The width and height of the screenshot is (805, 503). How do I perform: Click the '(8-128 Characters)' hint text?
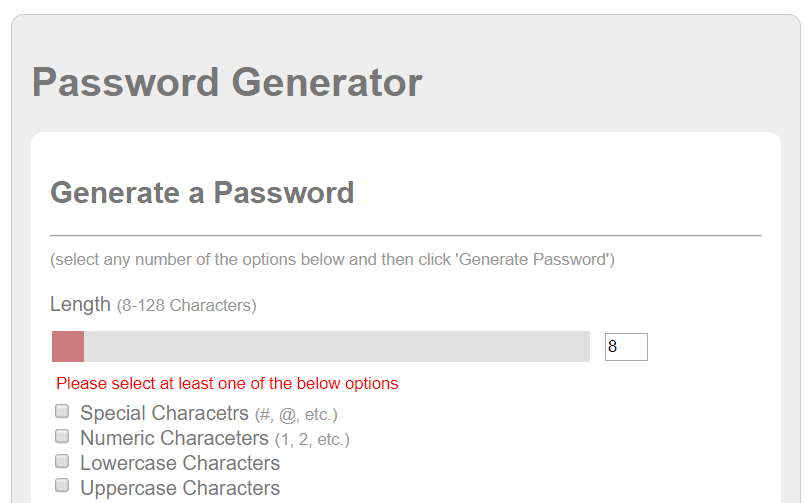[187, 305]
